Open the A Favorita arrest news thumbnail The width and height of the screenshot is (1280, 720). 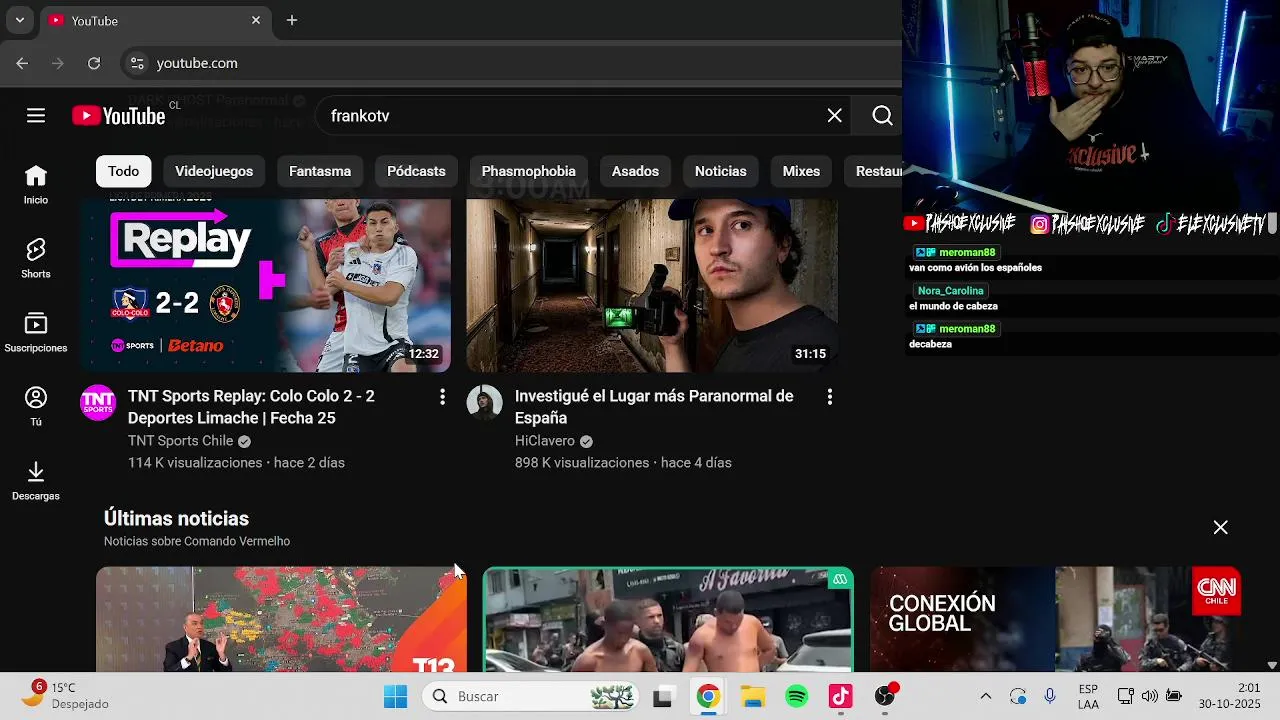click(668, 619)
